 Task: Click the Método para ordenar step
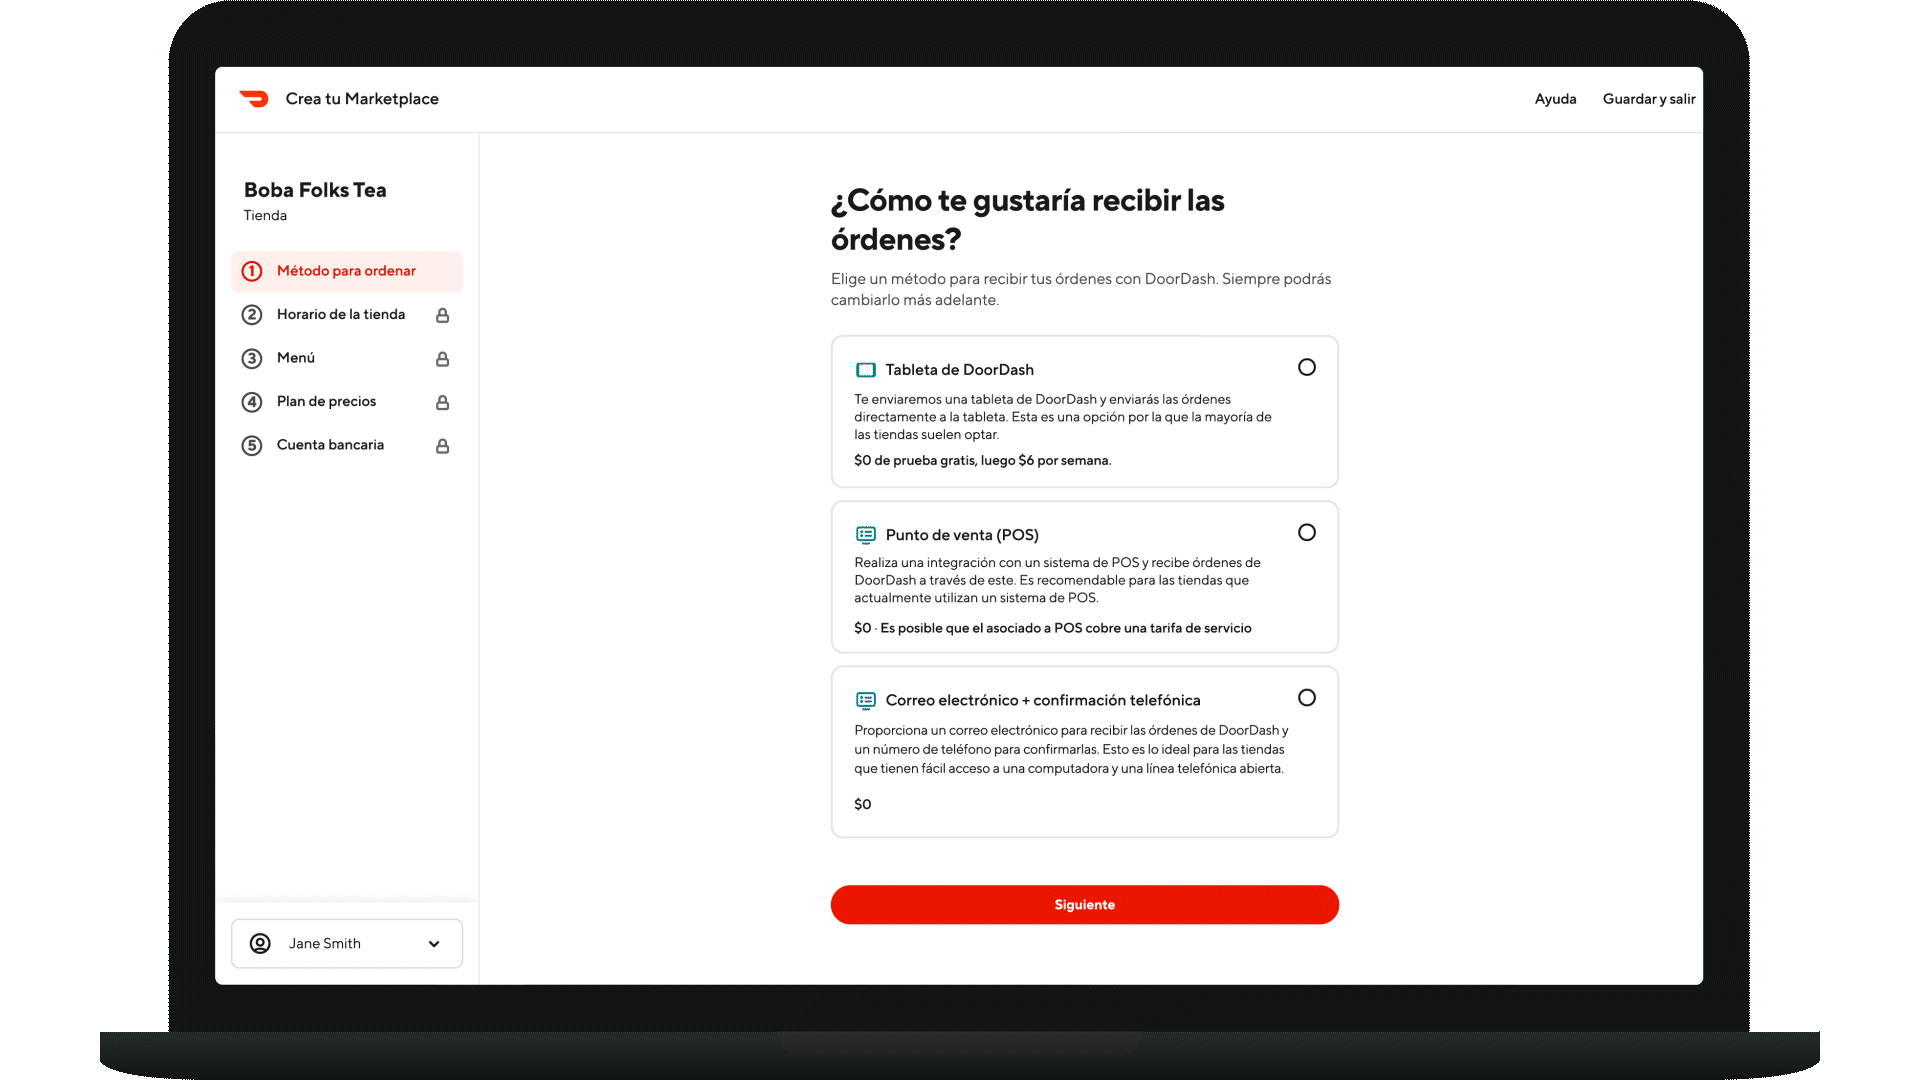tap(345, 270)
